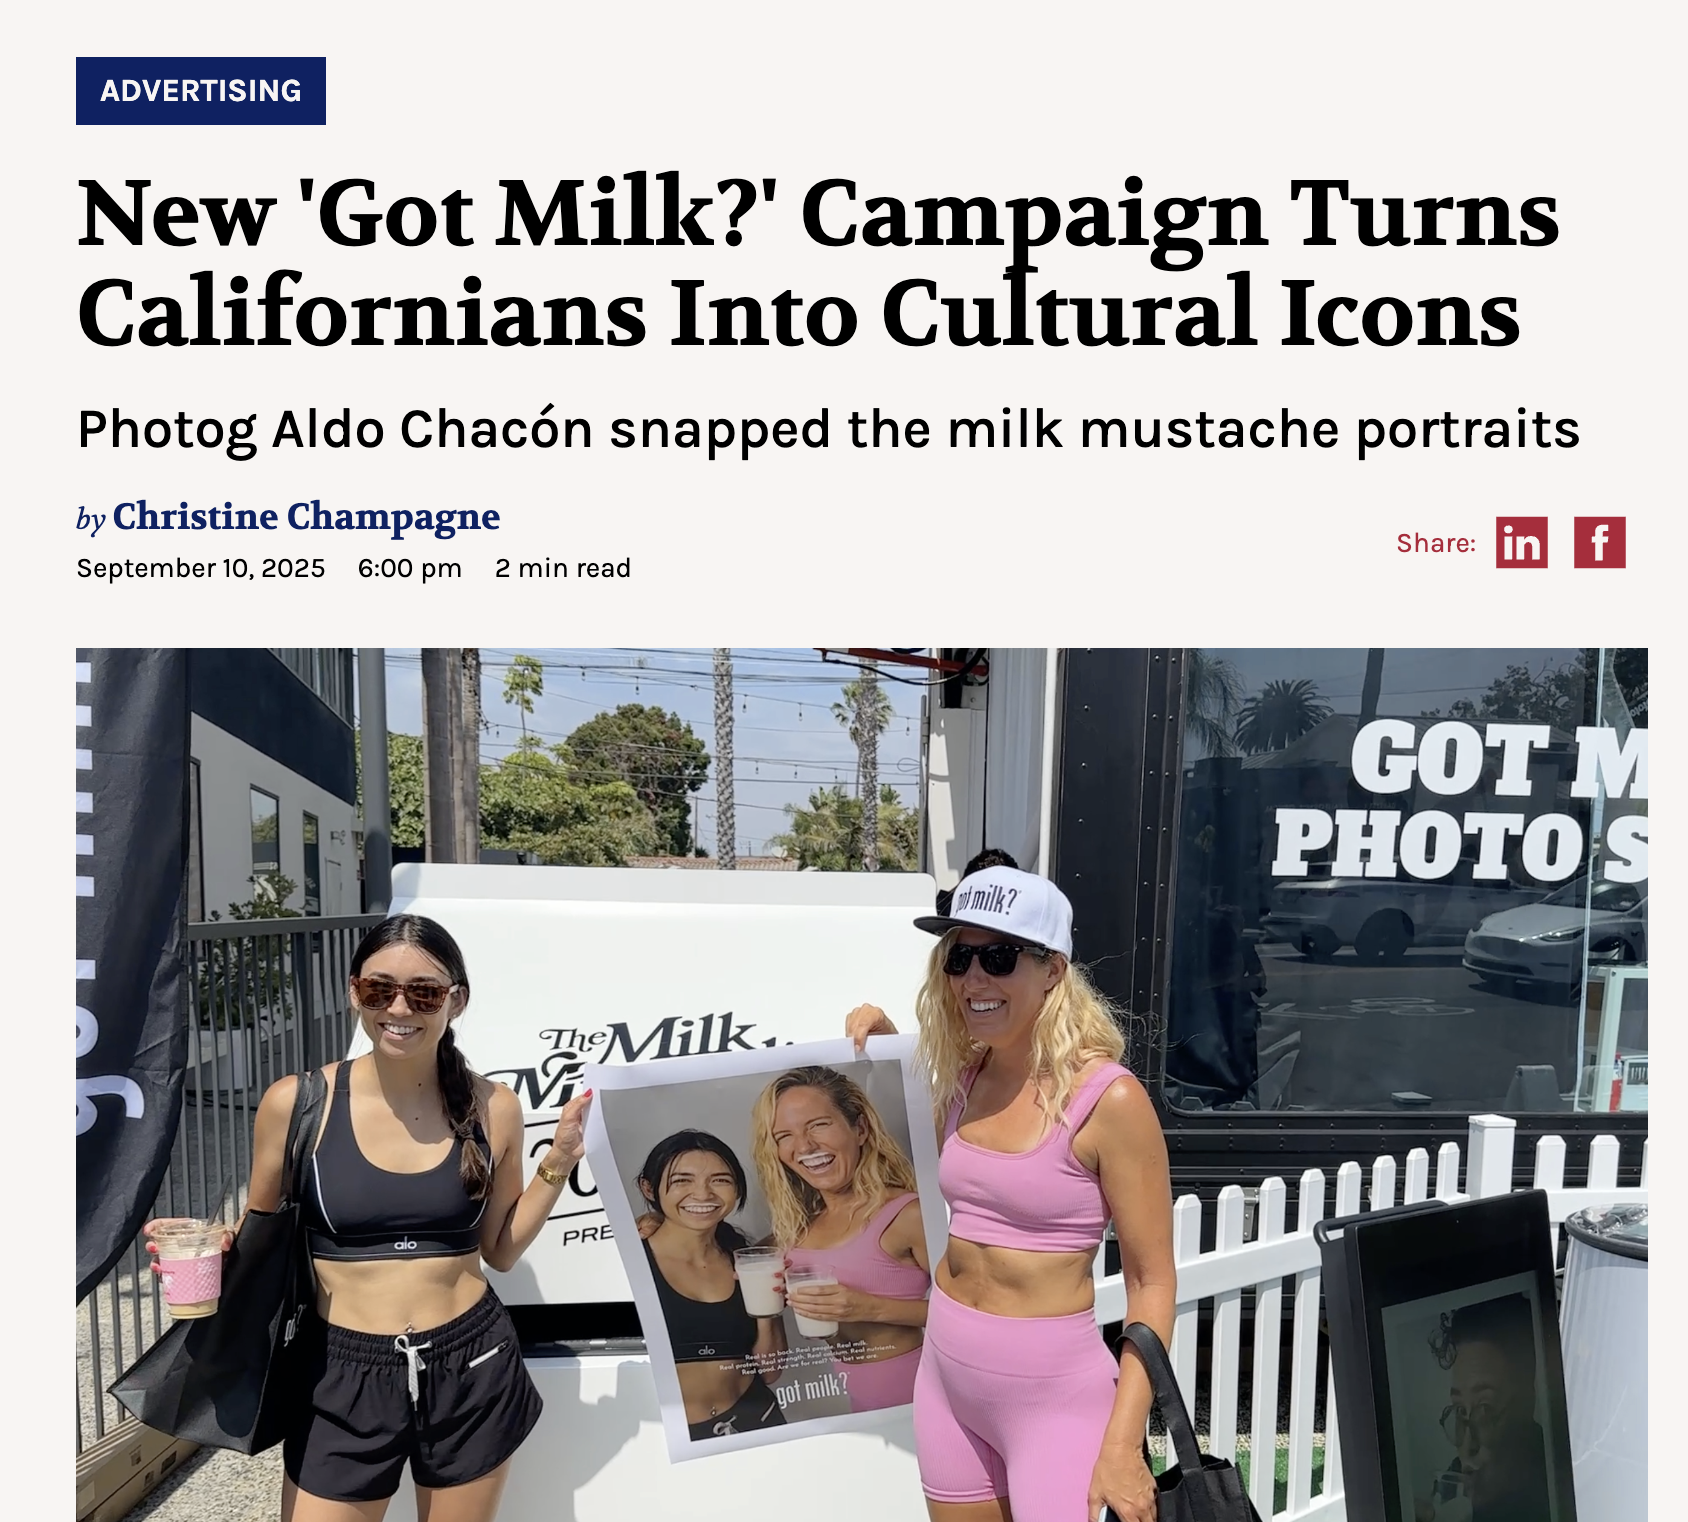Share article via LinkedIn icon

click(x=1521, y=543)
